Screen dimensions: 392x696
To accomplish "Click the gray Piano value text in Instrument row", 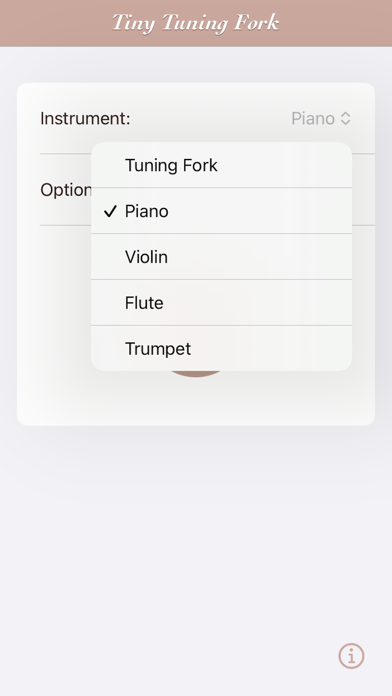I will click(313, 119).
